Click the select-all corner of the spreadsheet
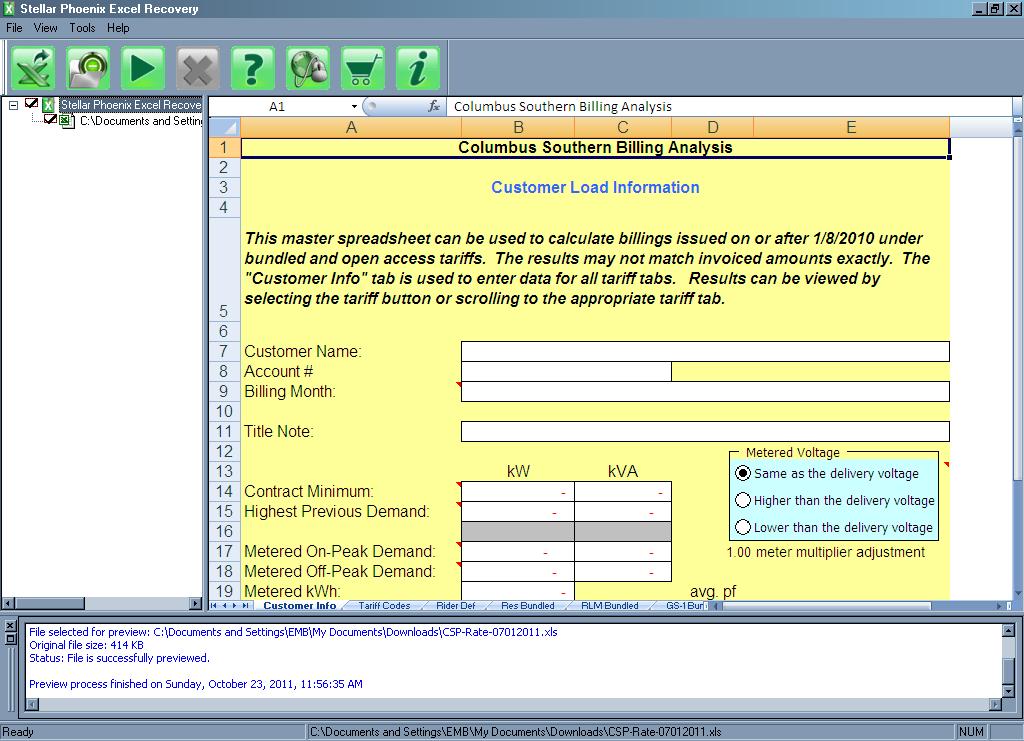 224,127
